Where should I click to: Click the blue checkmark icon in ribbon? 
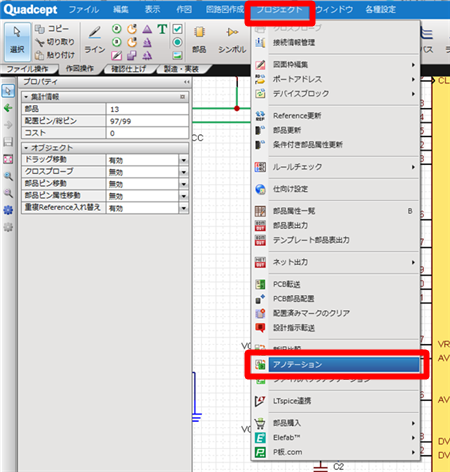177,29
